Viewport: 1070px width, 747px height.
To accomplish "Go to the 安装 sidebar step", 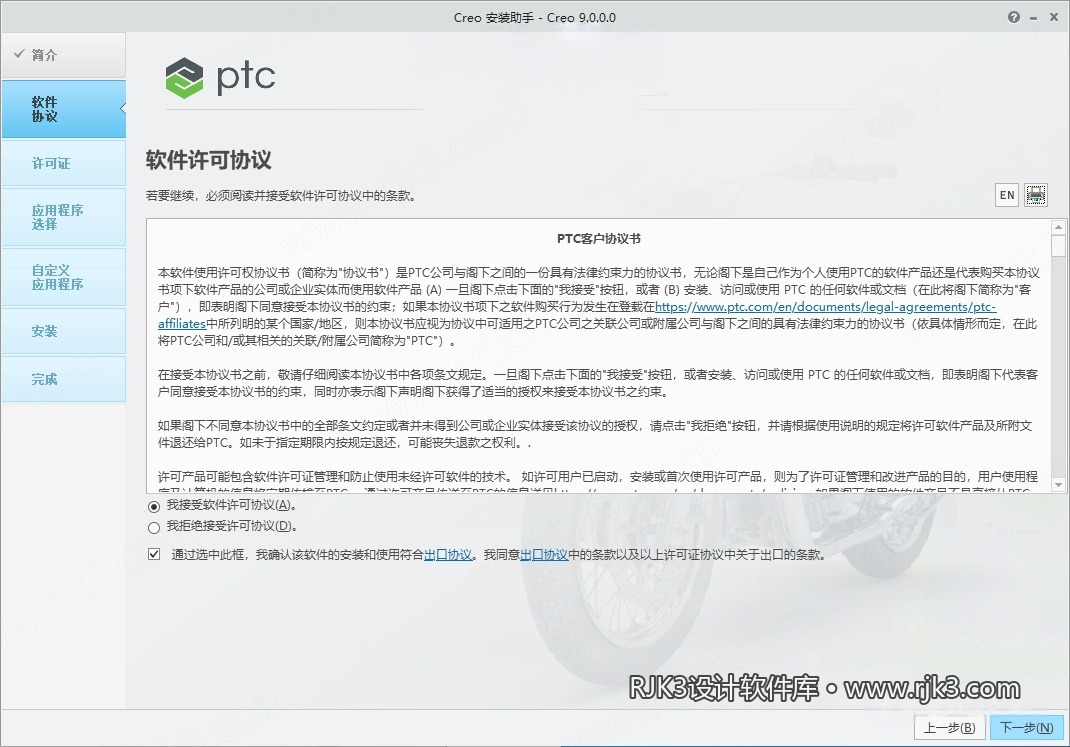I will (x=63, y=331).
